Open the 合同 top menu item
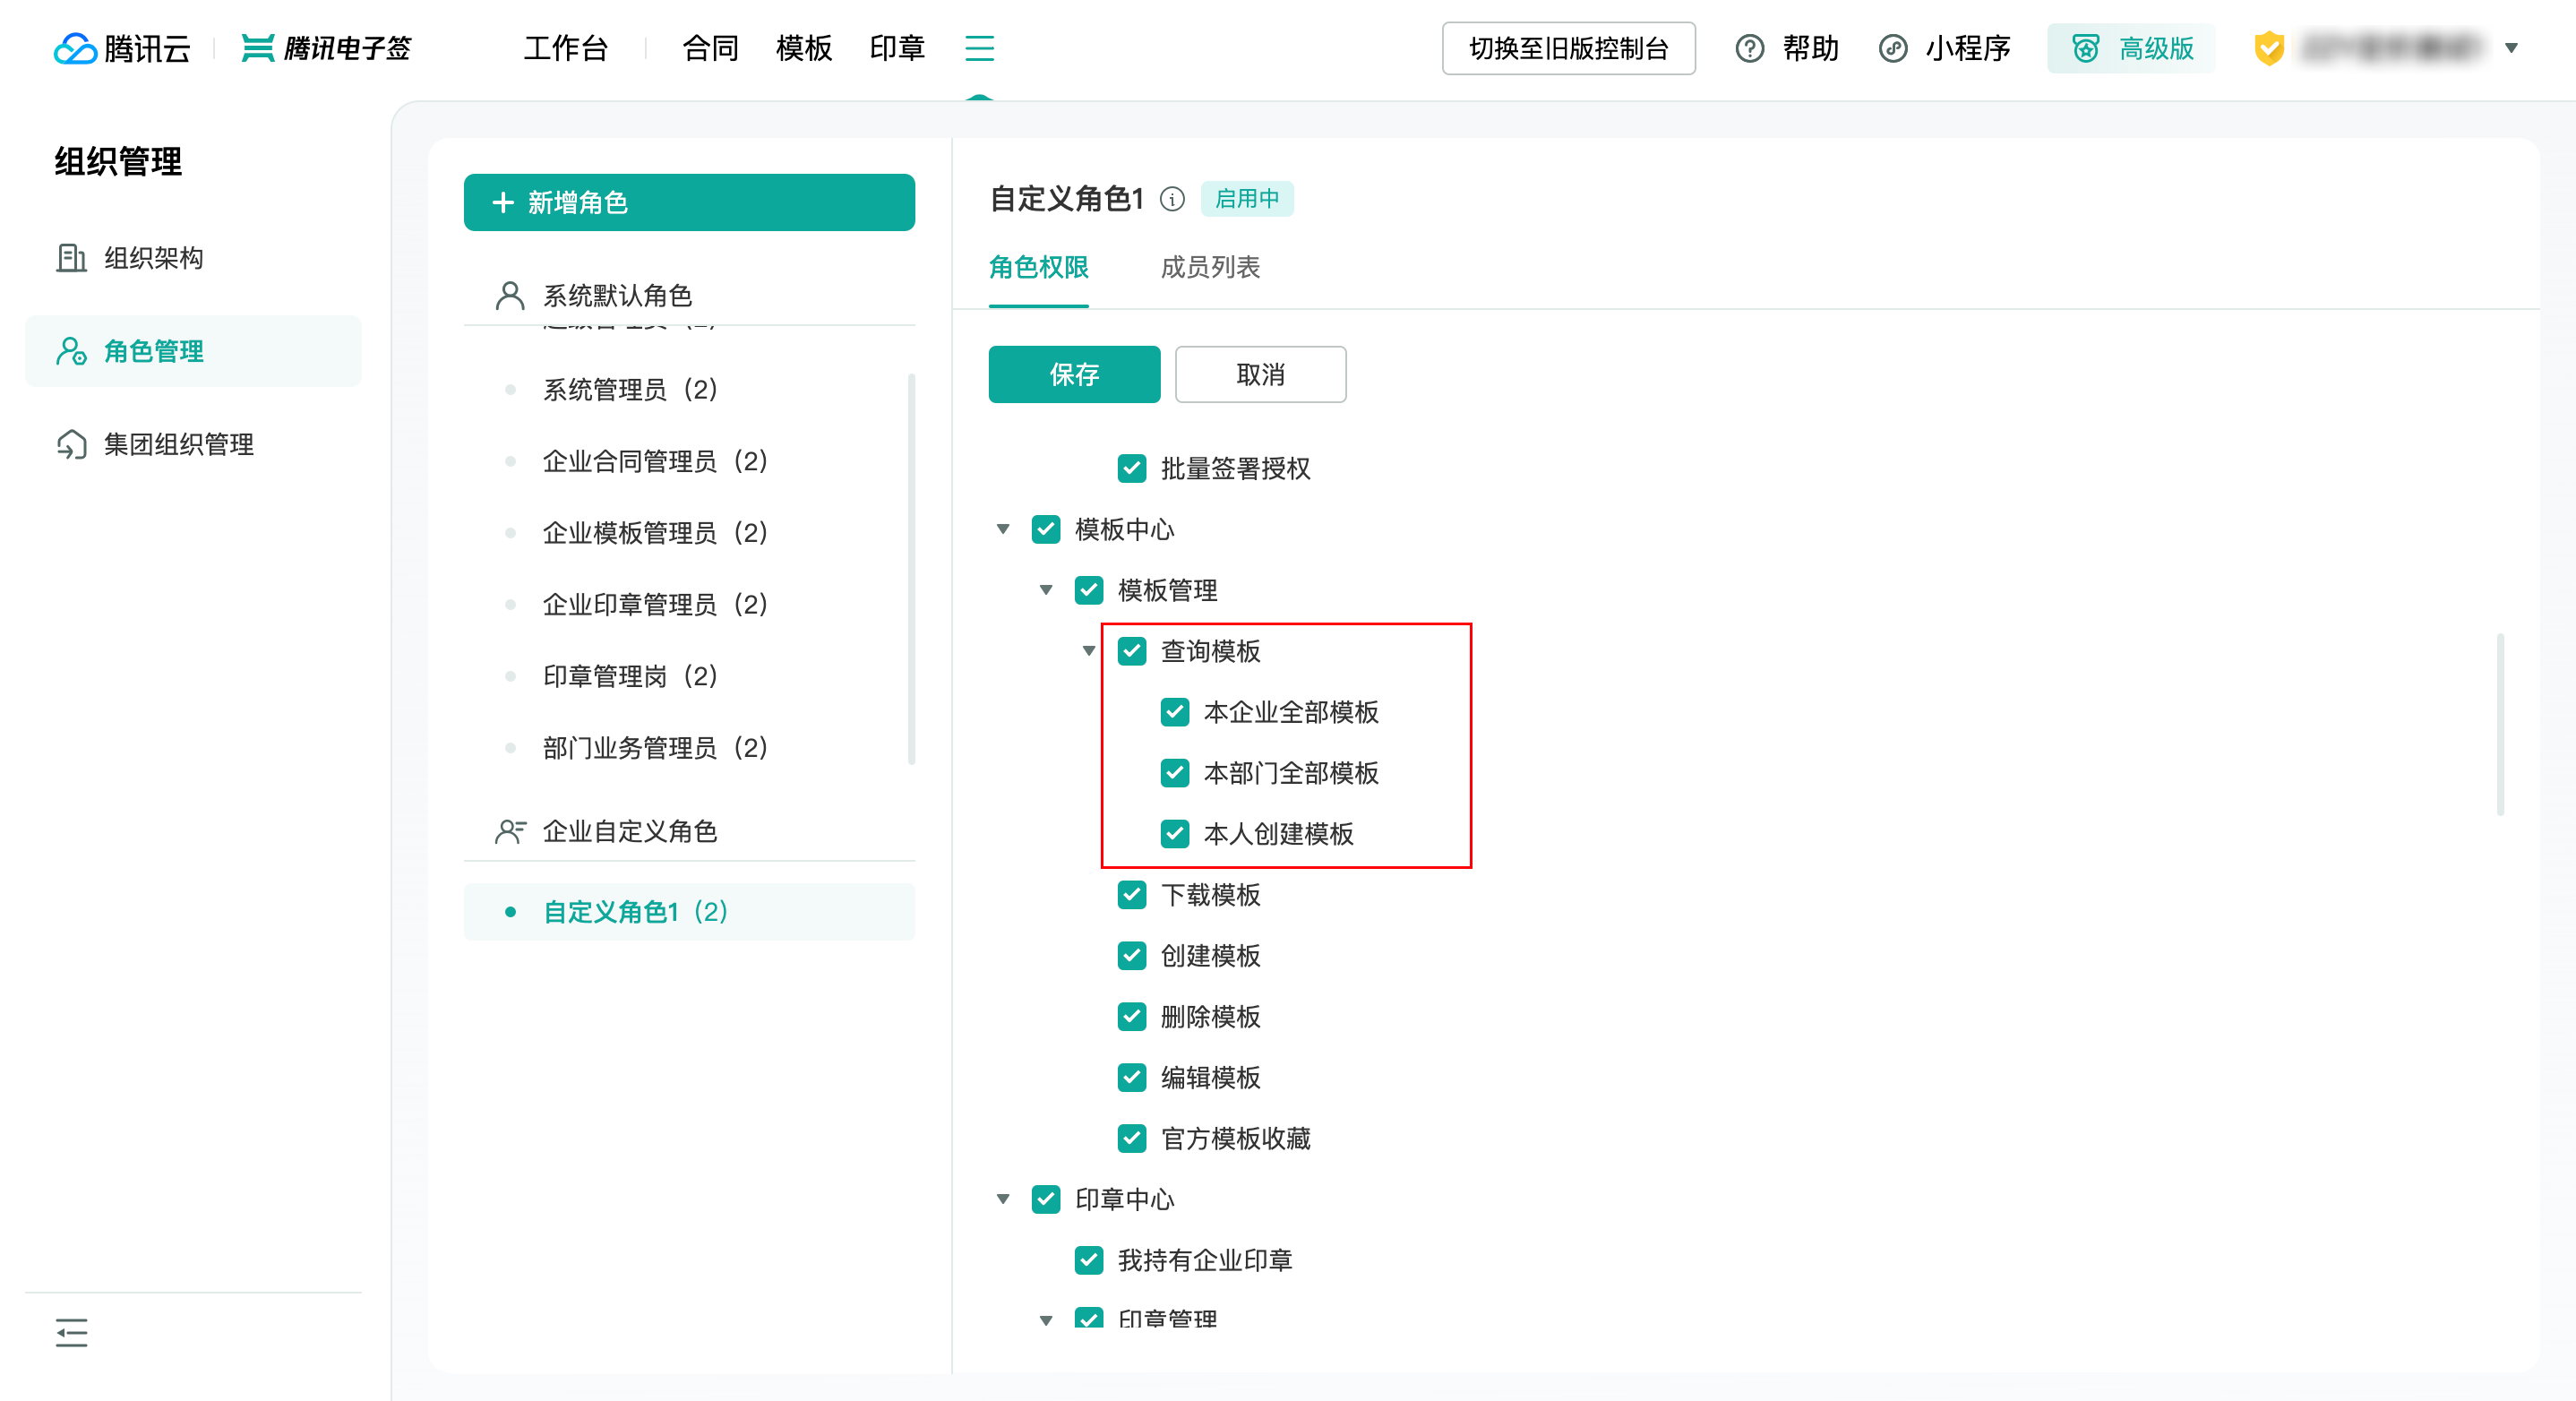The width and height of the screenshot is (2576, 1401). pos(710,48)
